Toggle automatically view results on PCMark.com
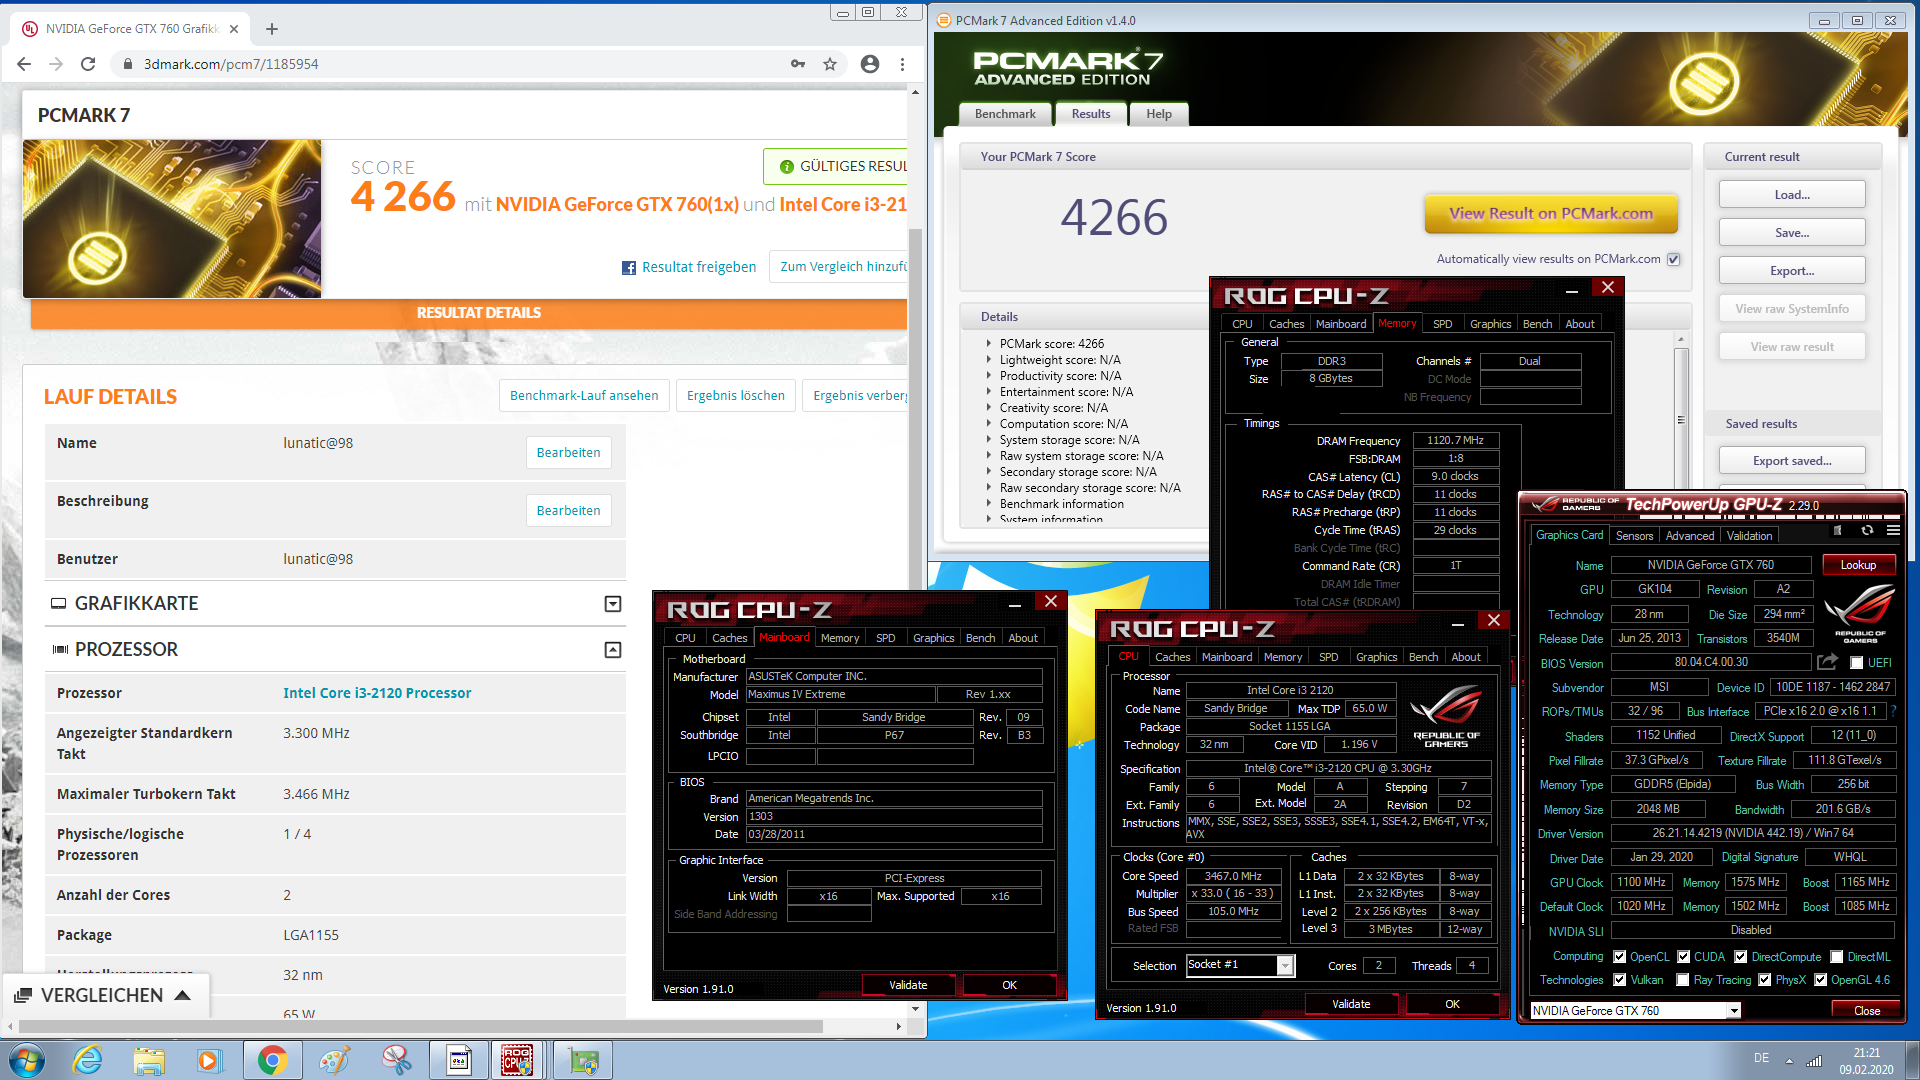 [x=1674, y=259]
